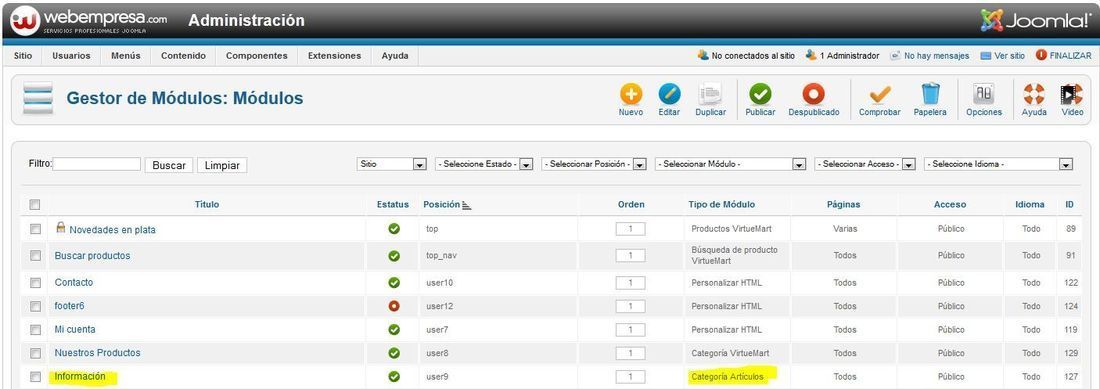Image resolution: width=1100 pixels, height=389 pixels.
Task: Tick the Nuestros Productos checkbox
Action: 35,353
